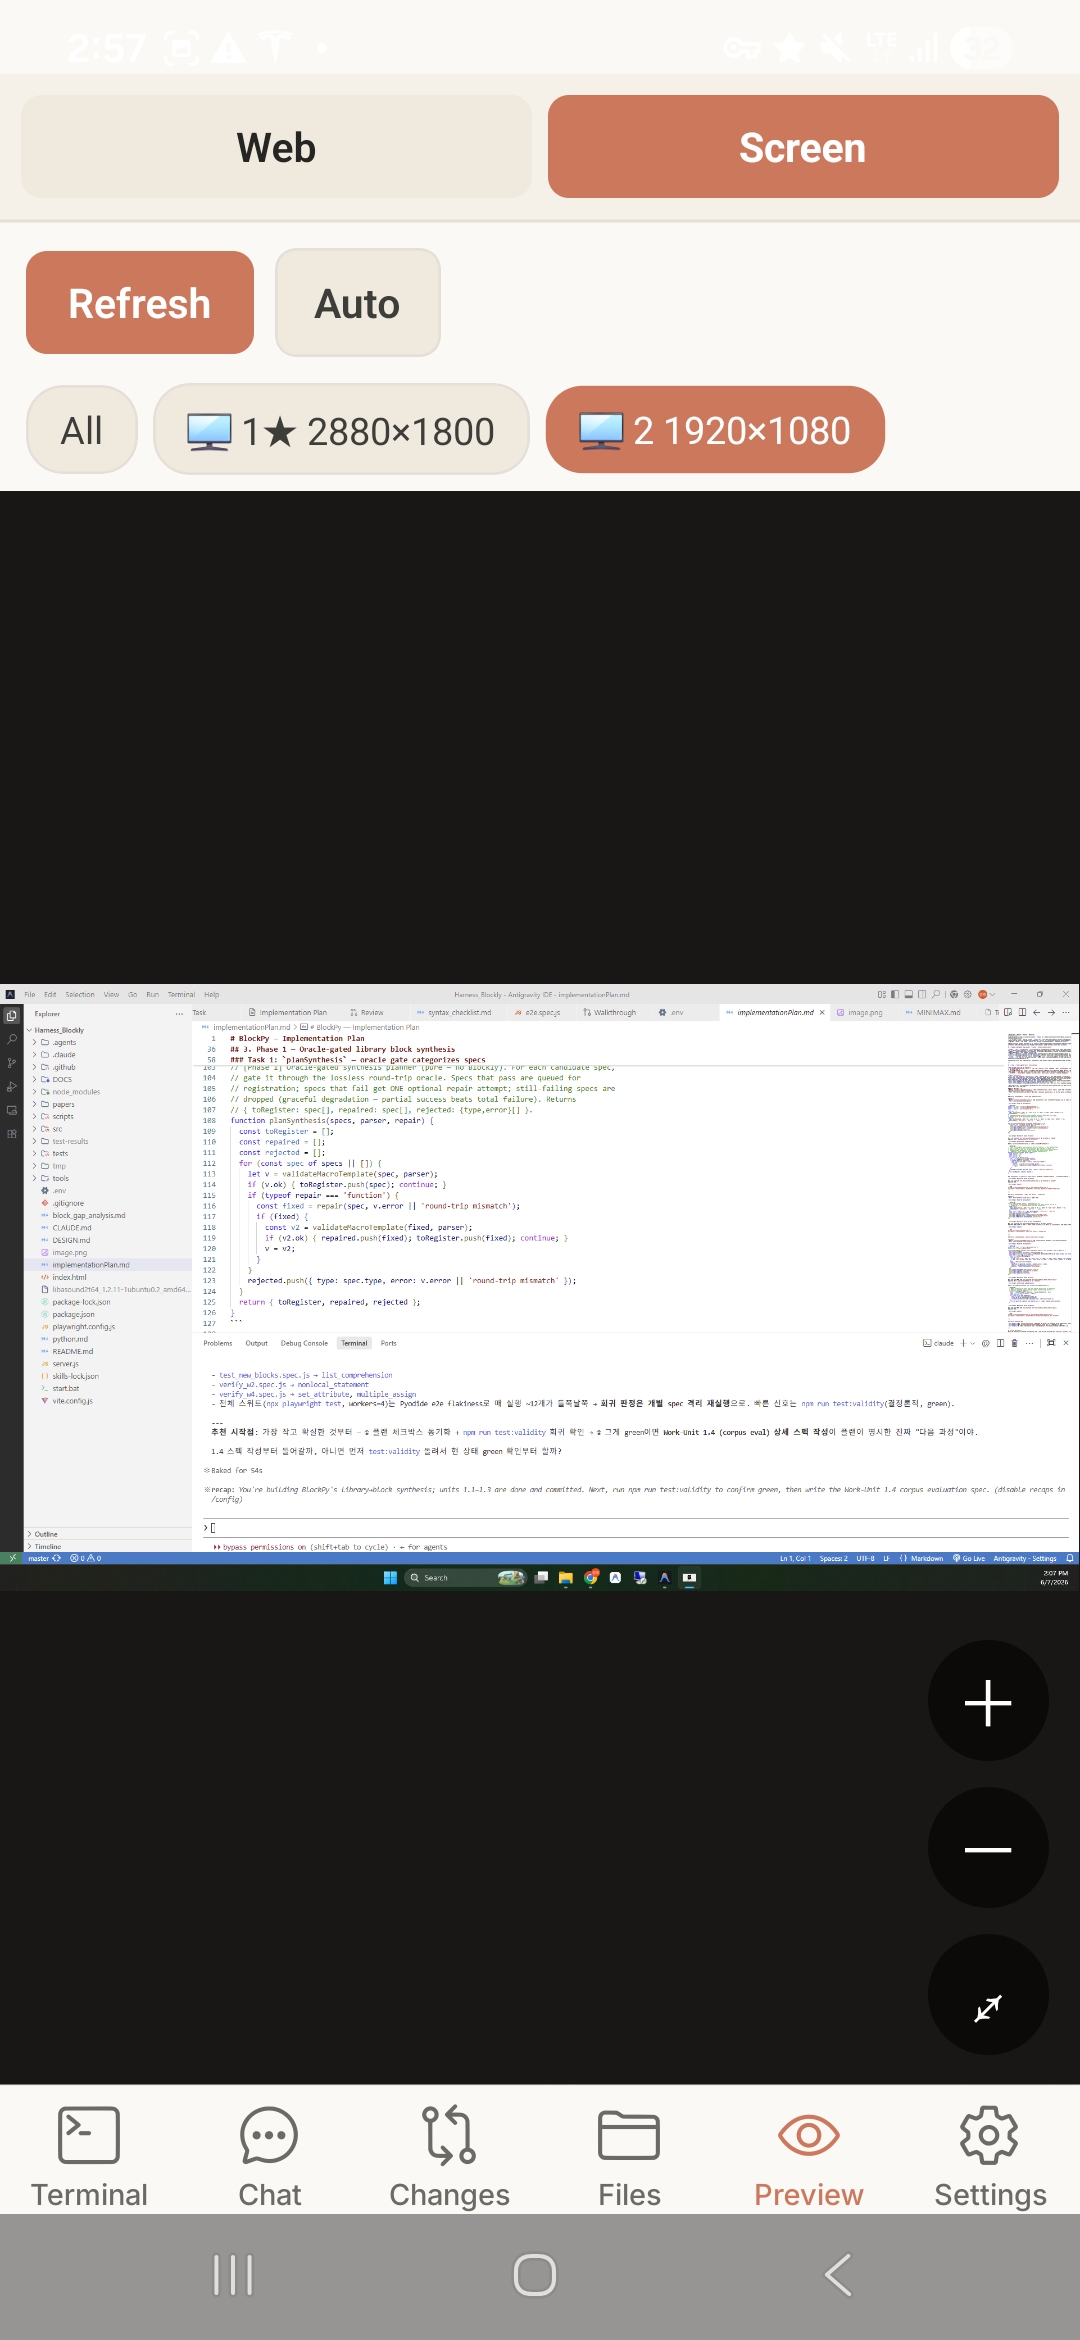The image size is (1080, 2340).
Task: Open the Help menu in the IDE
Action: coord(212,994)
